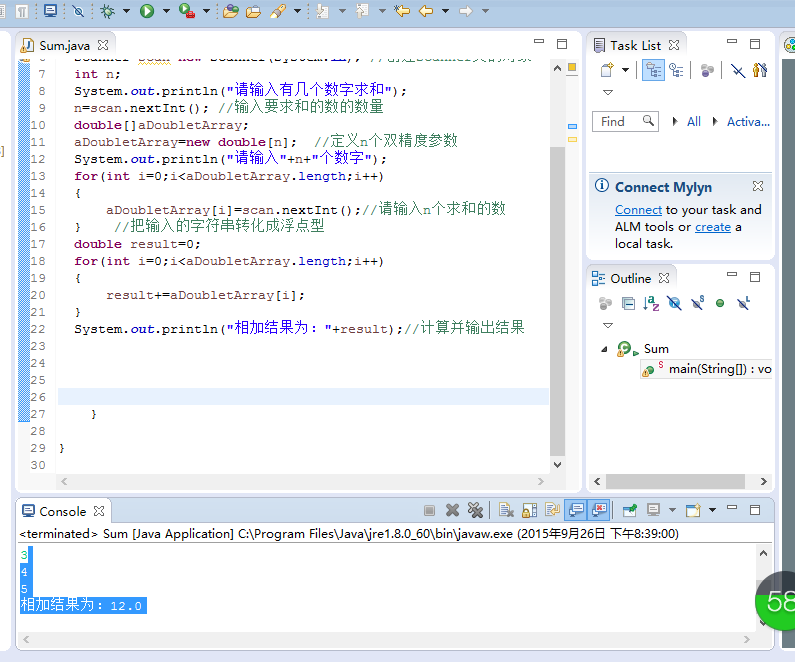795x662 pixels.
Task: Open the Open Console dropdown arrow
Action: coord(712,510)
